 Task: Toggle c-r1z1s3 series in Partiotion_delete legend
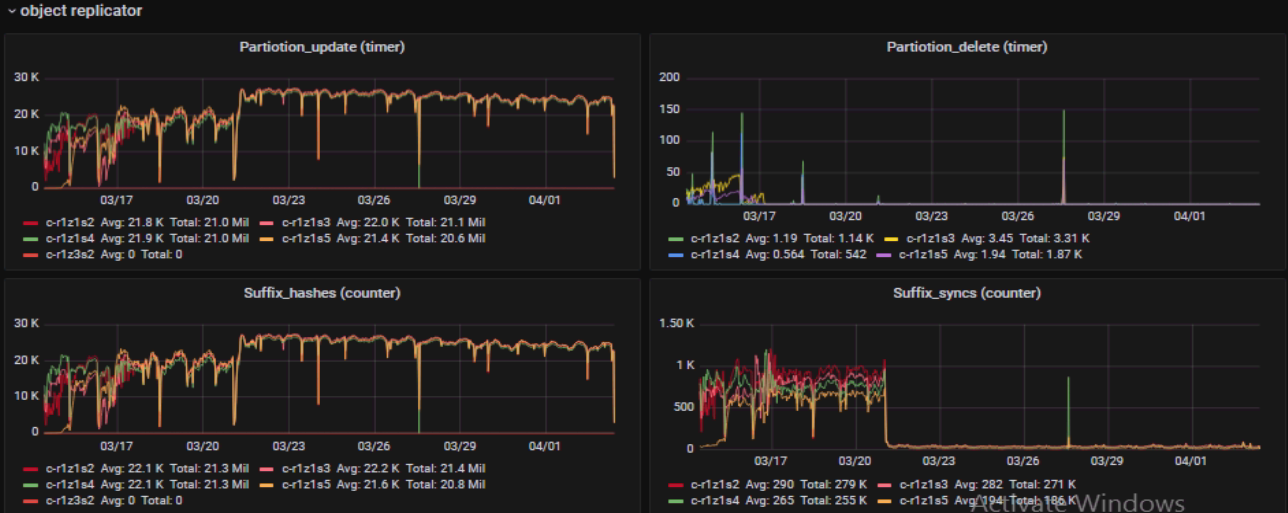click(x=930, y=238)
